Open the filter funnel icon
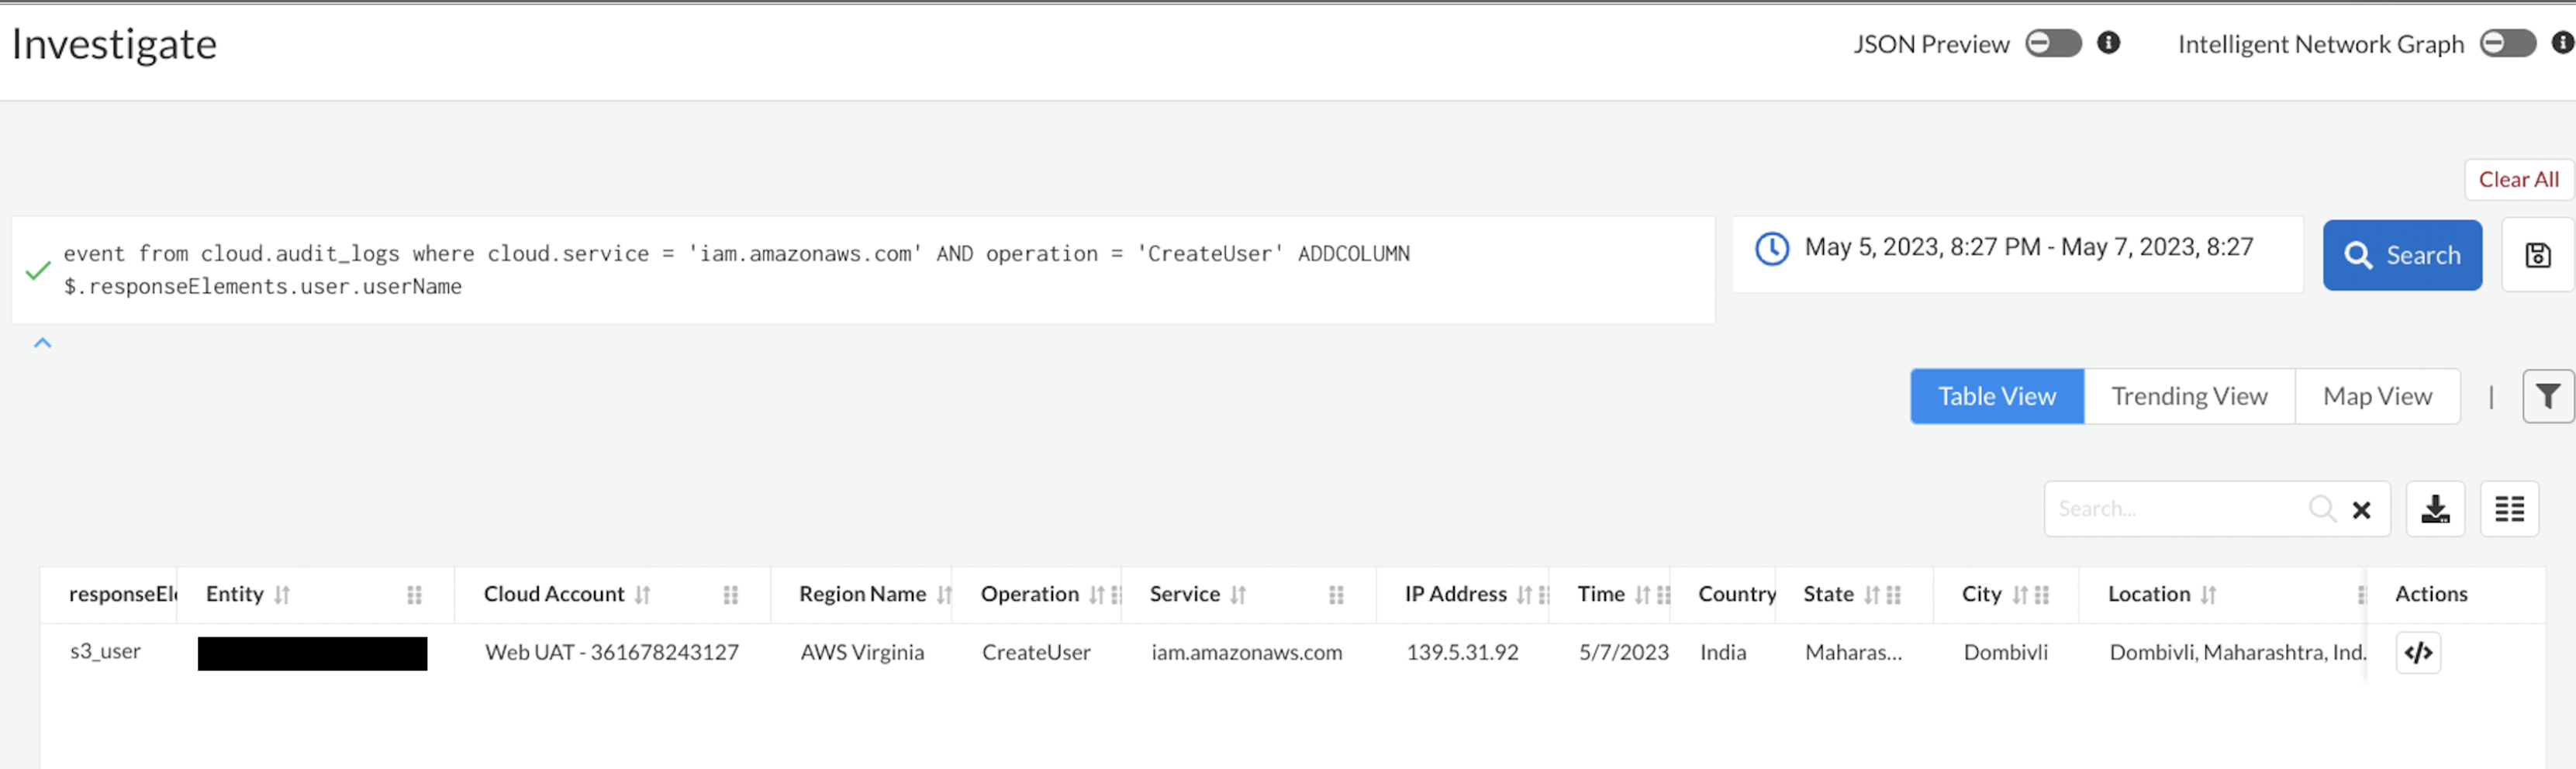The width and height of the screenshot is (2576, 769). [x=2547, y=397]
